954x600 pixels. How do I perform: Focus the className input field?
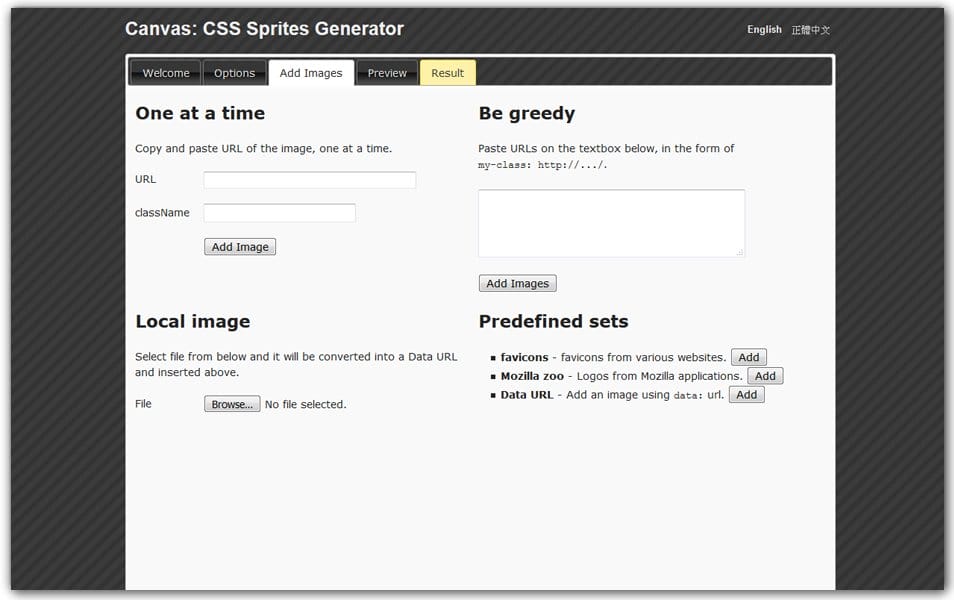[279, 212]
